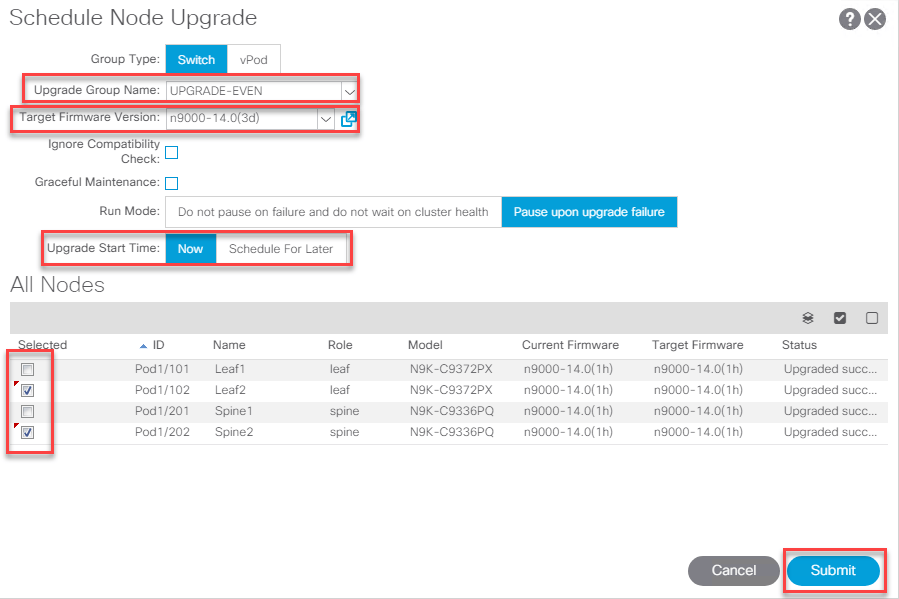This screenshot has width=899, height=599.
Task: Close the Schedule Node Upgrade dialog
Action: (875, 19)
